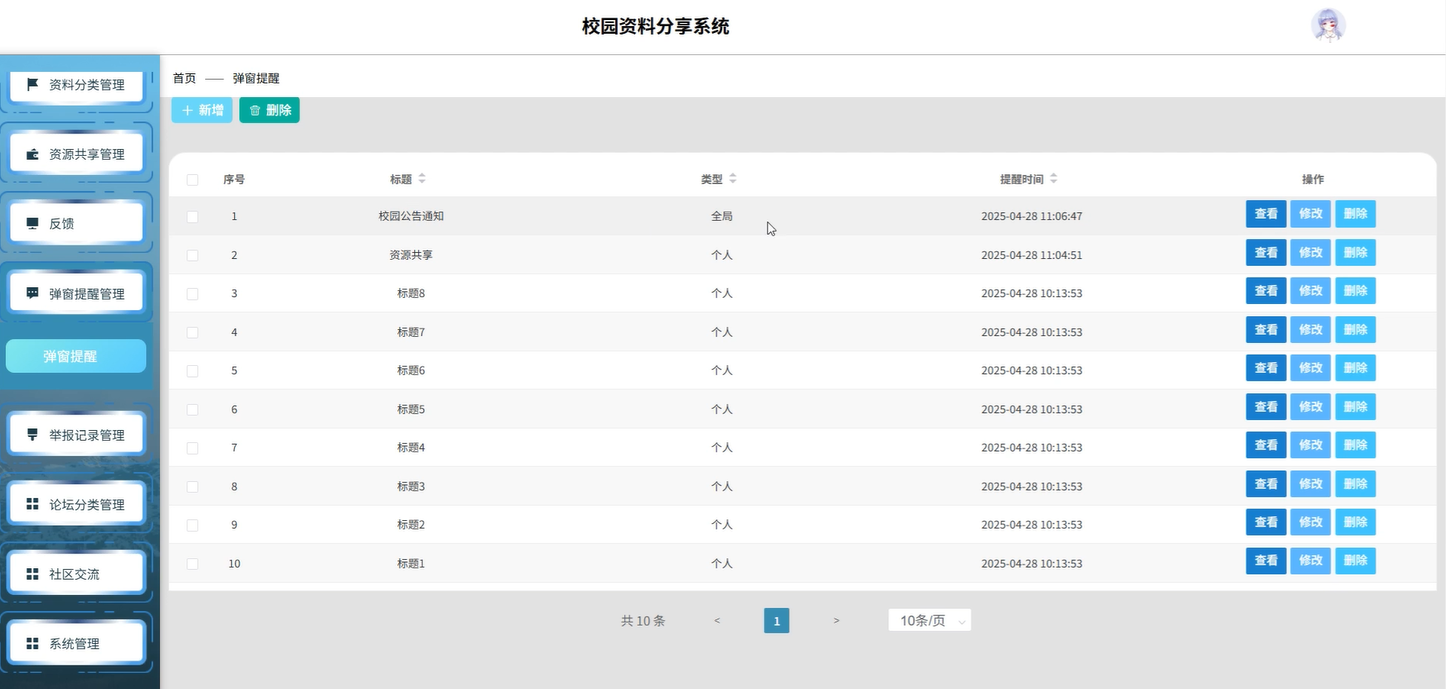Image resolution: width=1446 pixels, height=689 pixels.
Task: Click the green 删除 toolbar button
Action: click(270, 110)
